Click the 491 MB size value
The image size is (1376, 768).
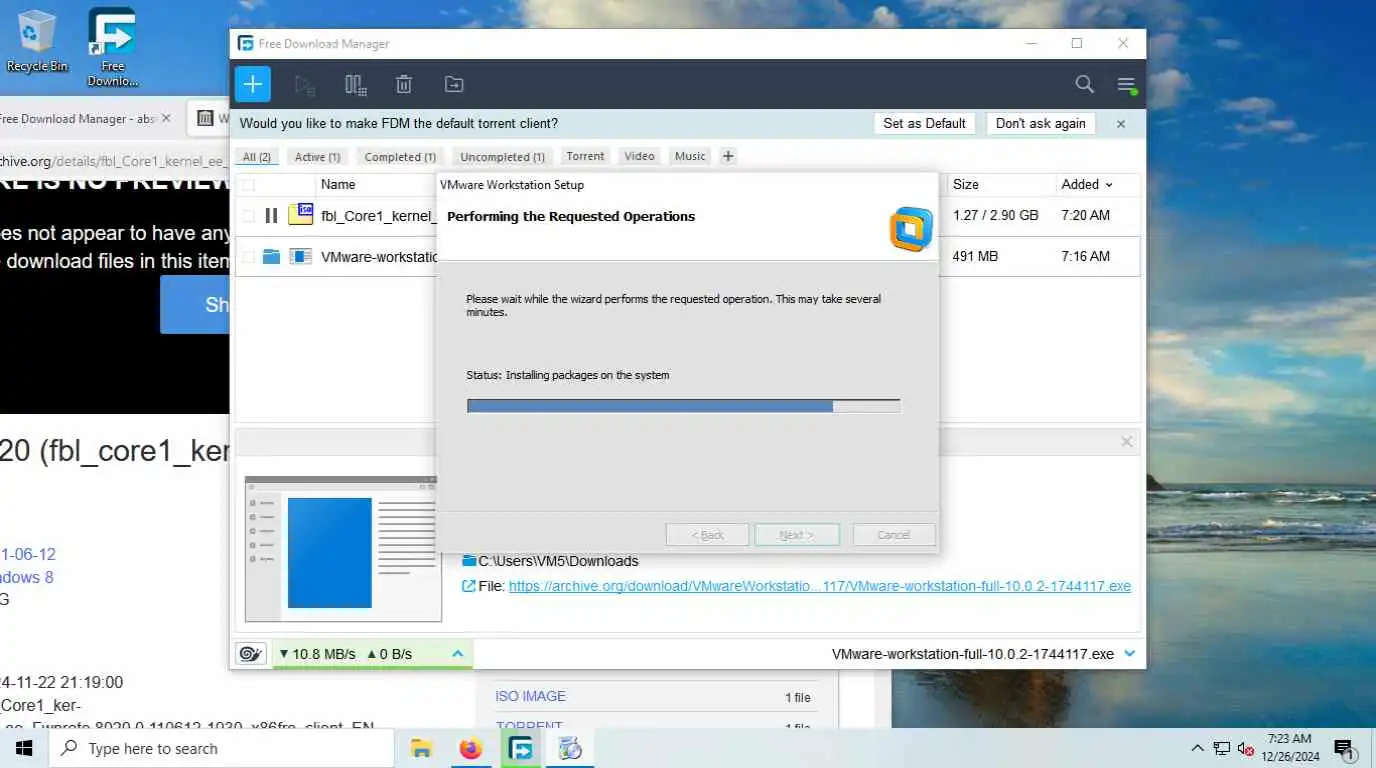pyautogui.click(x=975, y=257)
